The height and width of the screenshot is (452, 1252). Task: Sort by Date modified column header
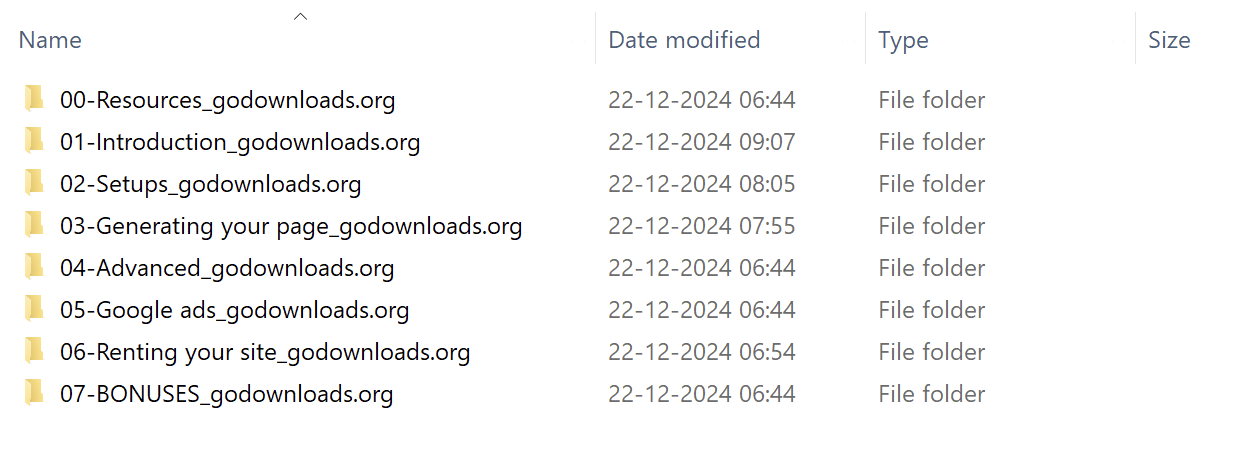[684, 40]
